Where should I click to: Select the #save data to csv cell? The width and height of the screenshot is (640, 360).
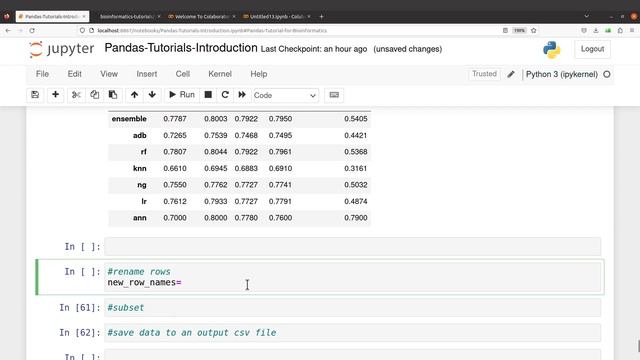(352, 333)
